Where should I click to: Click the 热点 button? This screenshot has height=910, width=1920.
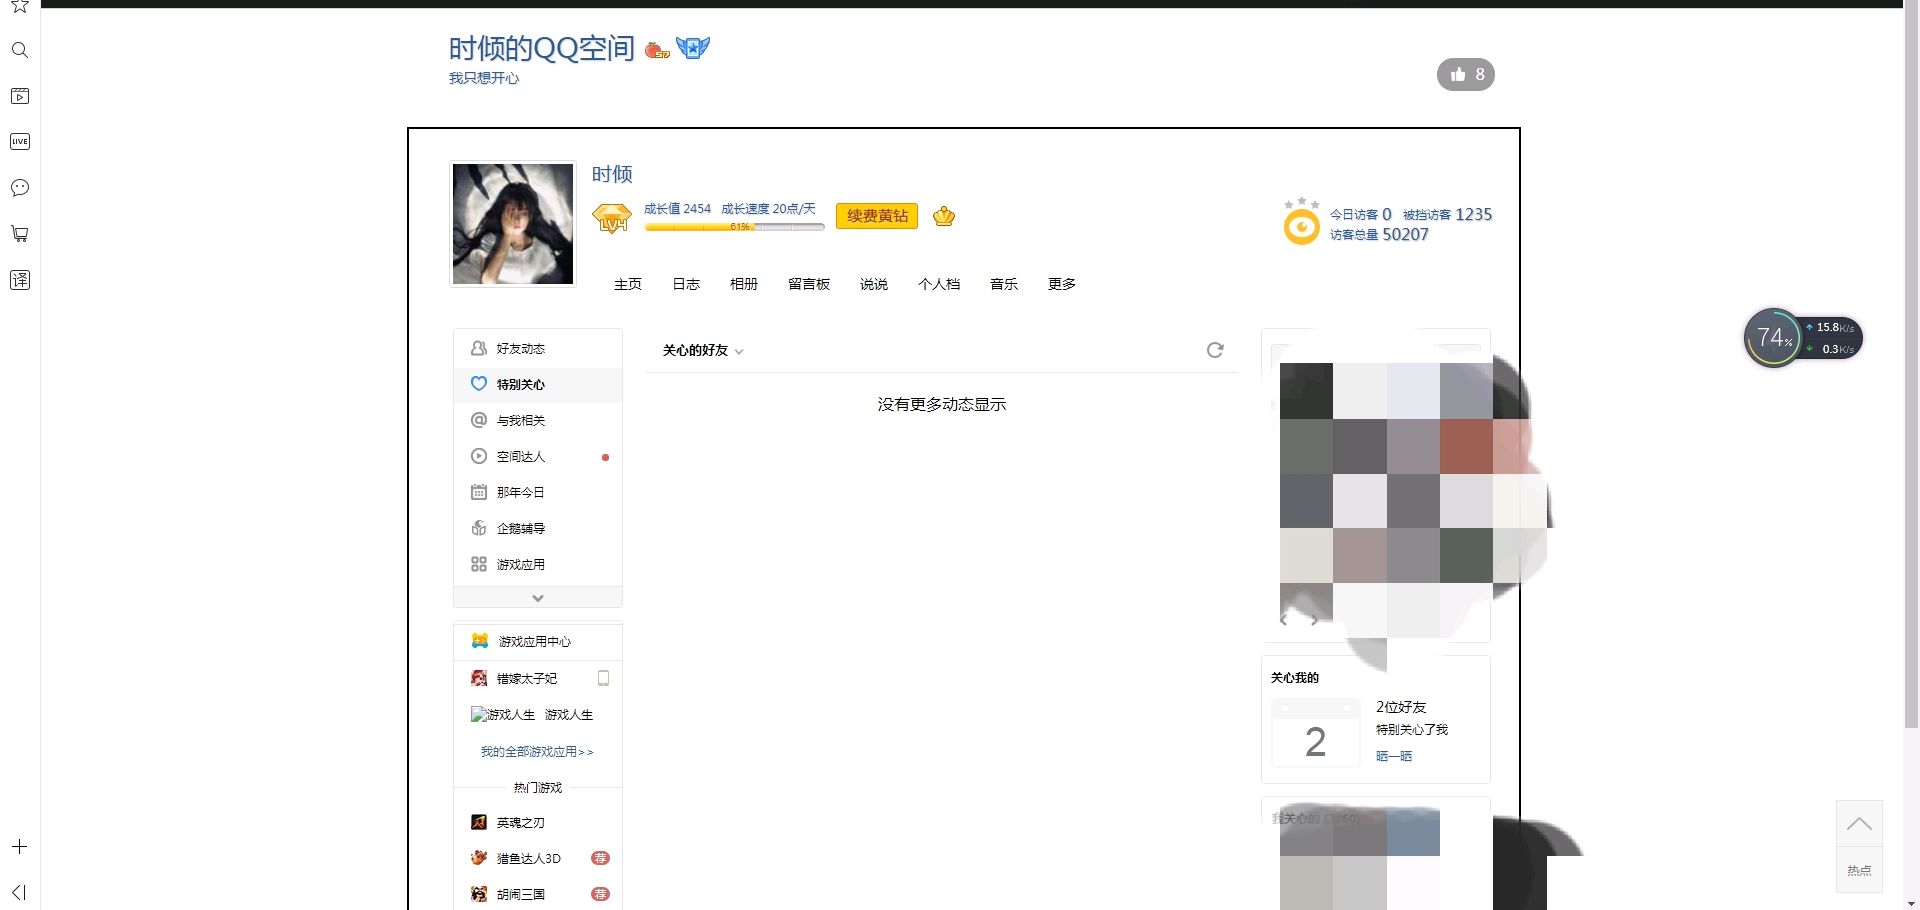[1859, 870]
